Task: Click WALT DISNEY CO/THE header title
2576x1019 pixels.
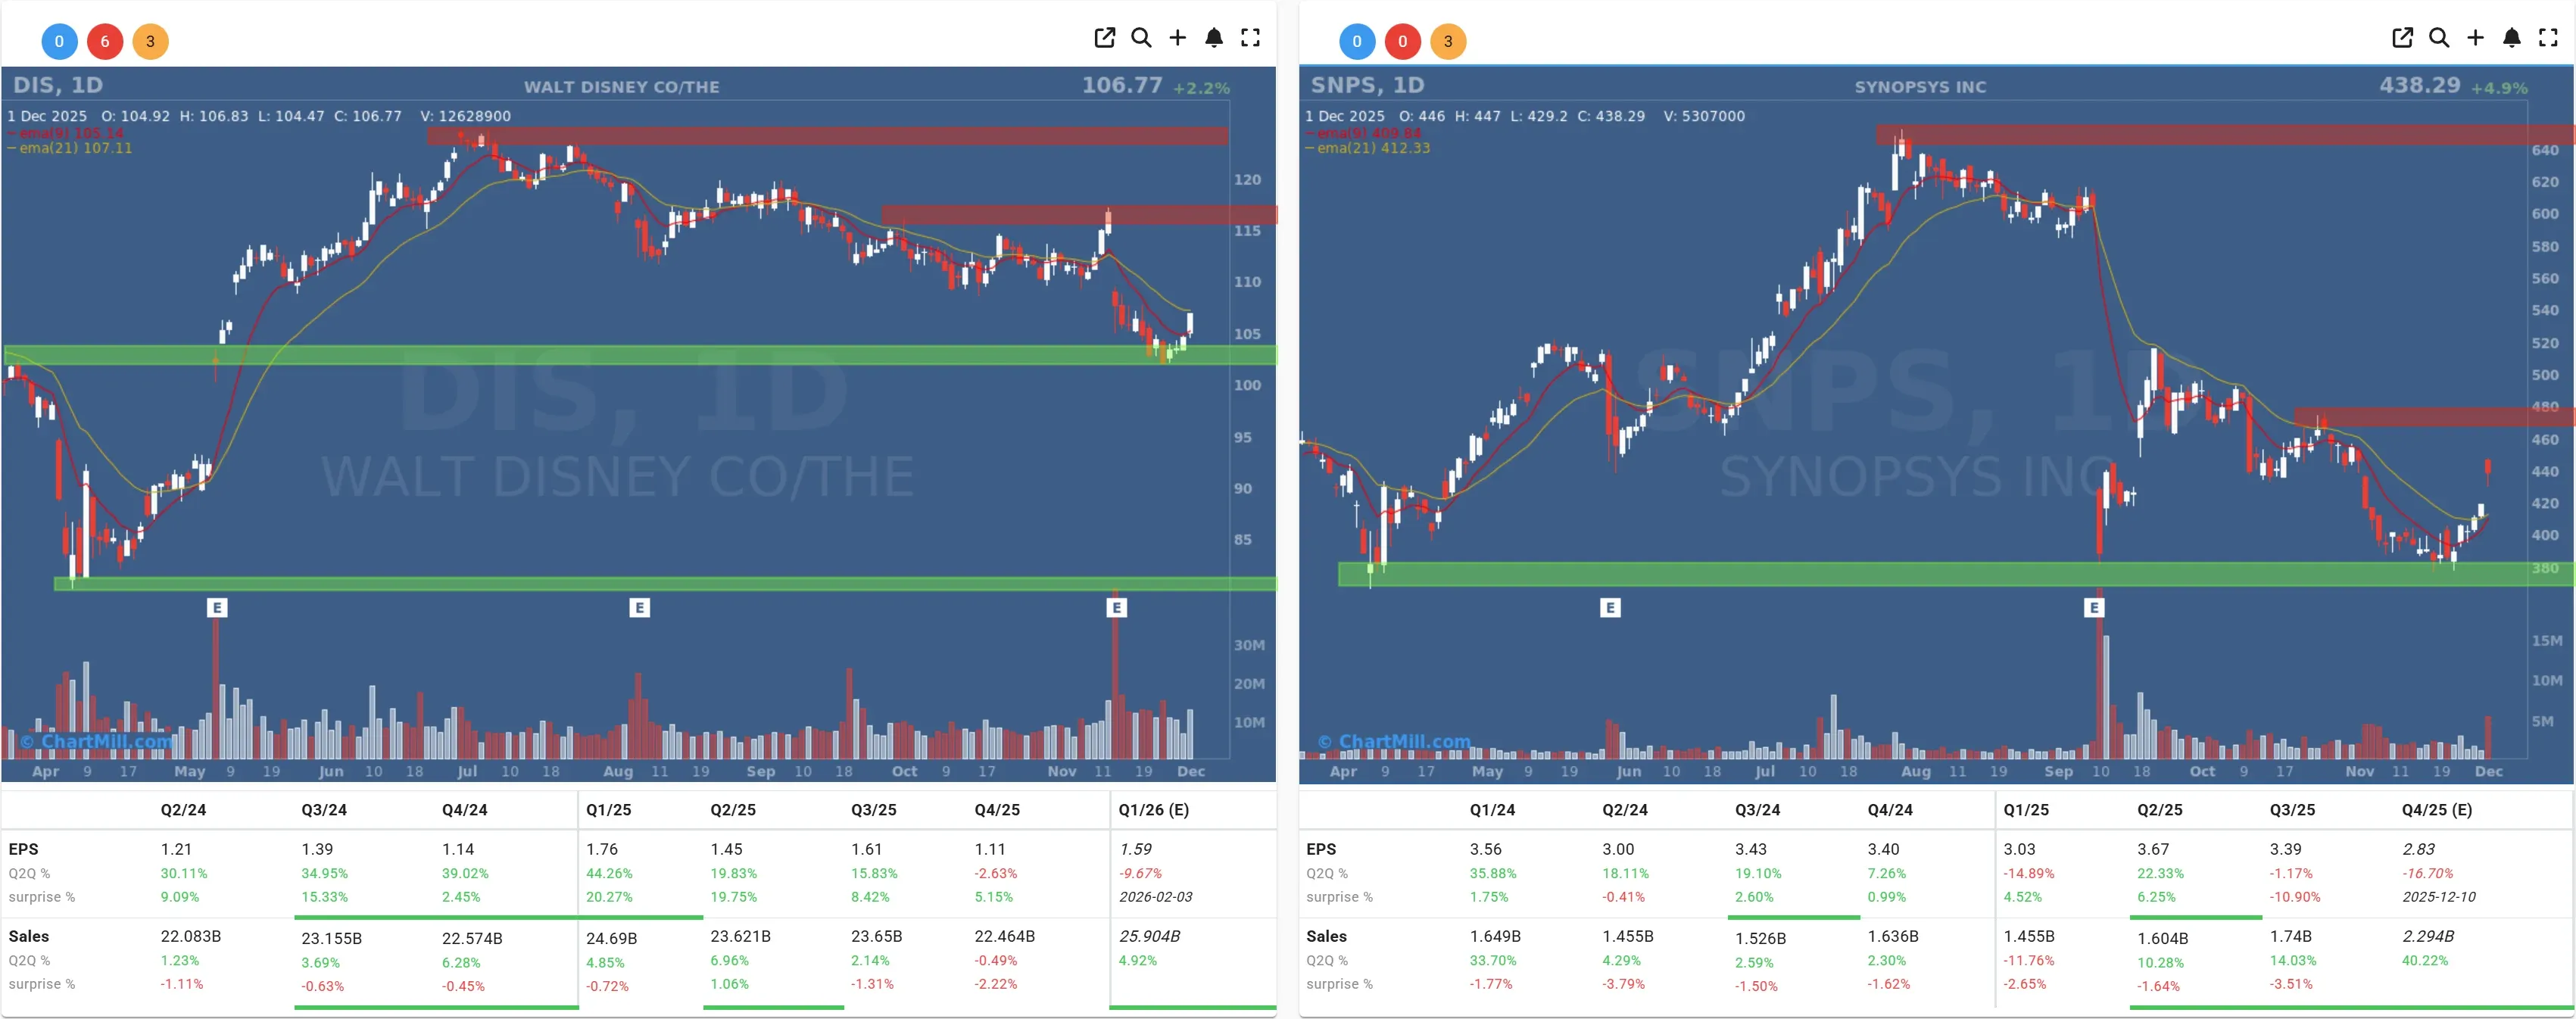Action: pos(622,87)
